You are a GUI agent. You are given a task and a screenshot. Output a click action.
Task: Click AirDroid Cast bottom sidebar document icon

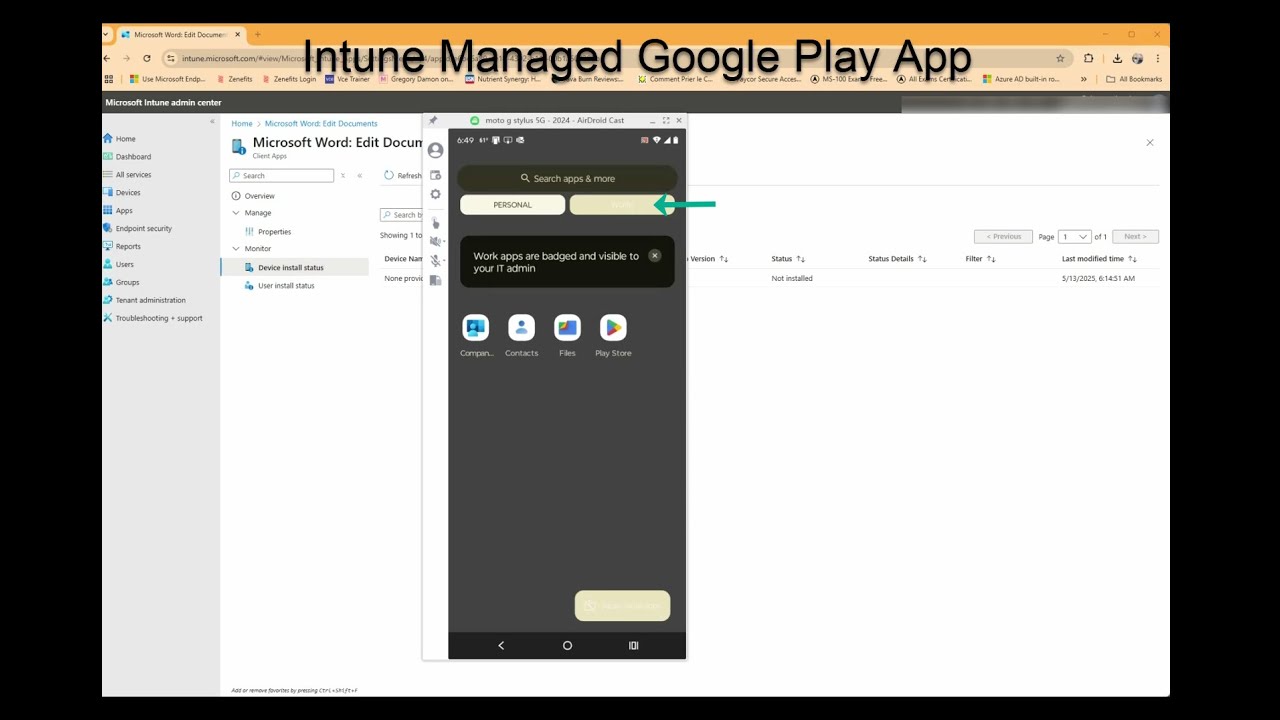pos(435,281)
